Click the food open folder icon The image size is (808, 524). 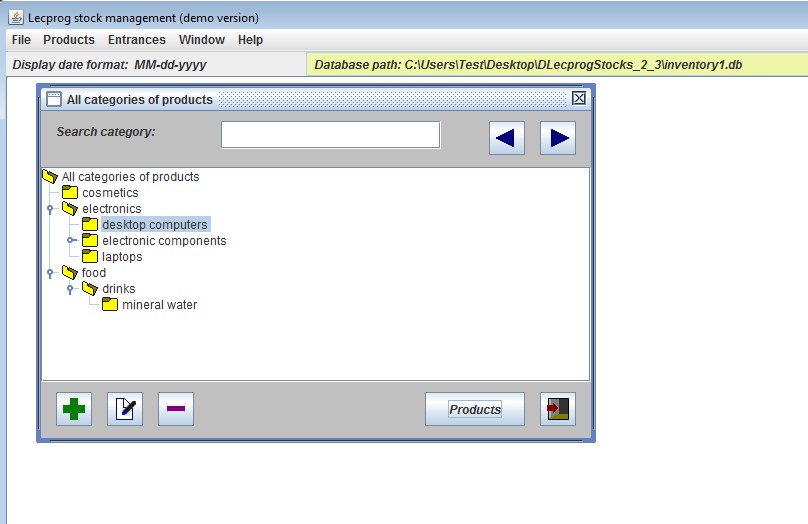point(70,273)
